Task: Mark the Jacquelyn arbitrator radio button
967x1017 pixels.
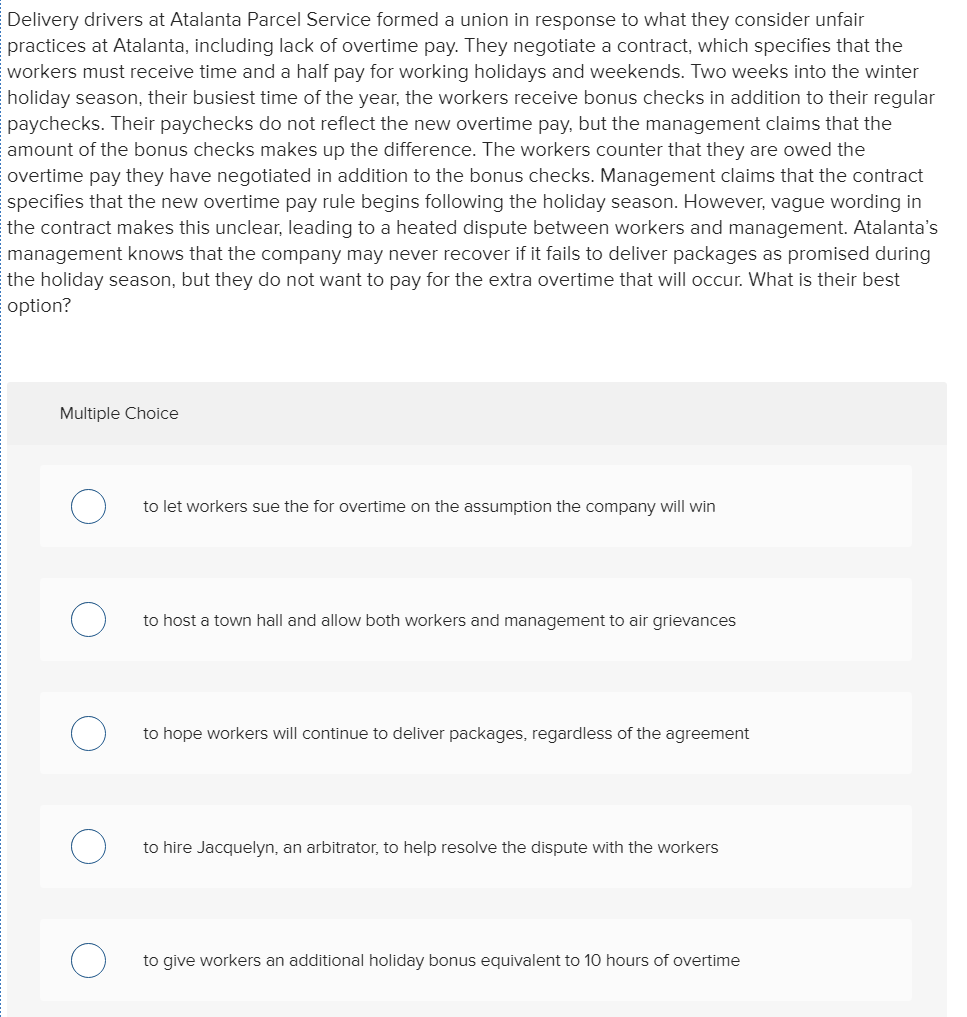Action: (x=89, y=847)
